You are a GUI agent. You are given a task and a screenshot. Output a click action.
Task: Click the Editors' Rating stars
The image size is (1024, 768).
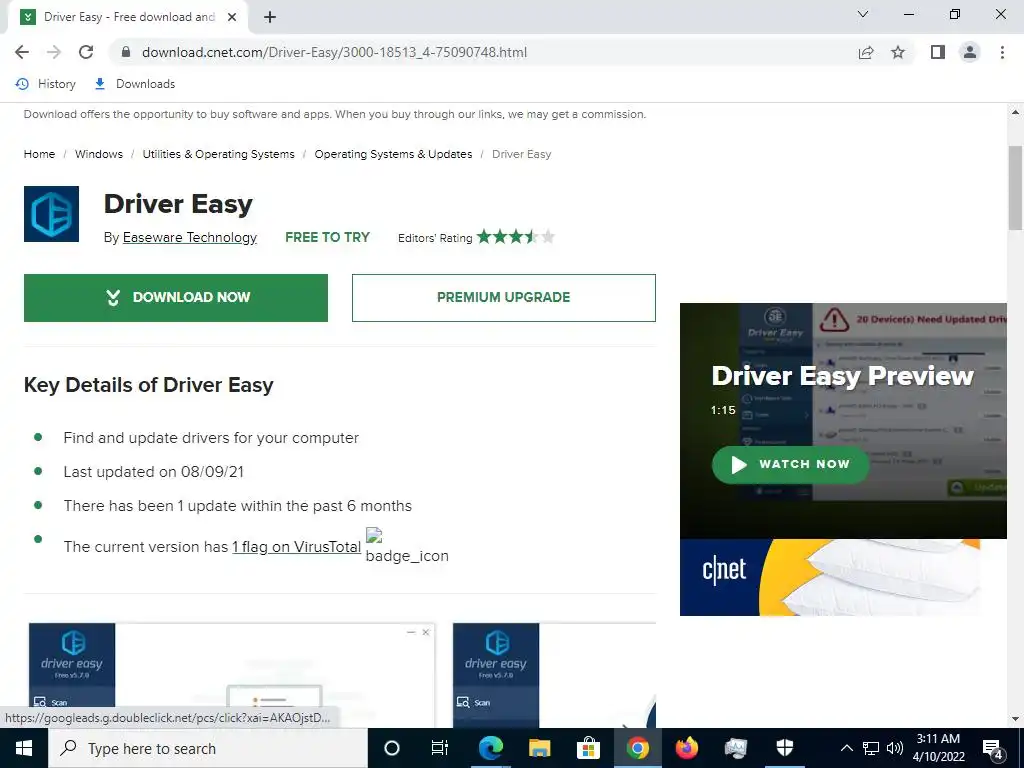tap(516, 236)
